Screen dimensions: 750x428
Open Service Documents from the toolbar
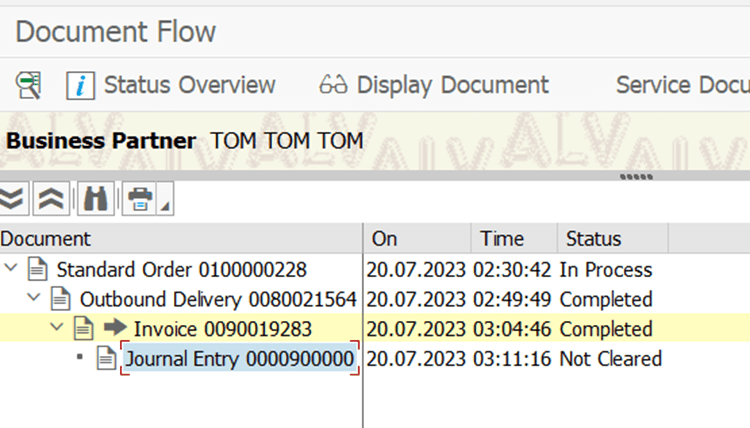tap(682, 85)
